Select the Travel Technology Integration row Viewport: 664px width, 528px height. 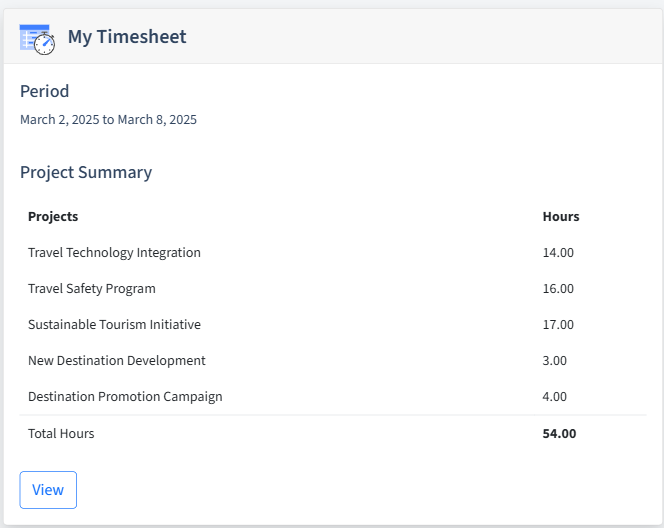click(x=333, y=252)
